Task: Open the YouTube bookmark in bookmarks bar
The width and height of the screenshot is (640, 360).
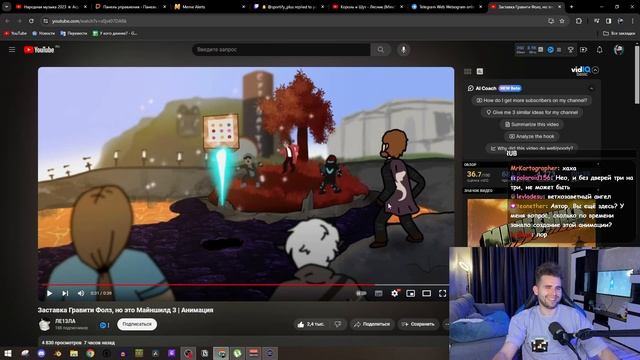Action: point(15,33)
